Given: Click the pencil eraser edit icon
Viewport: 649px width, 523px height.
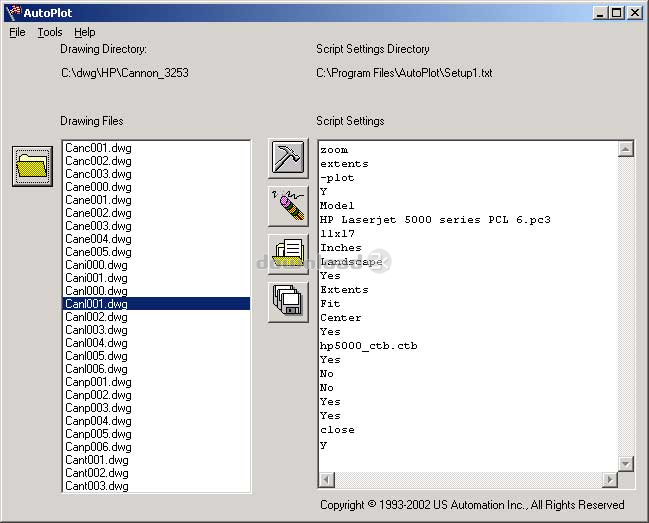Looking at the screenshot, I should click(x=288, y=206).
